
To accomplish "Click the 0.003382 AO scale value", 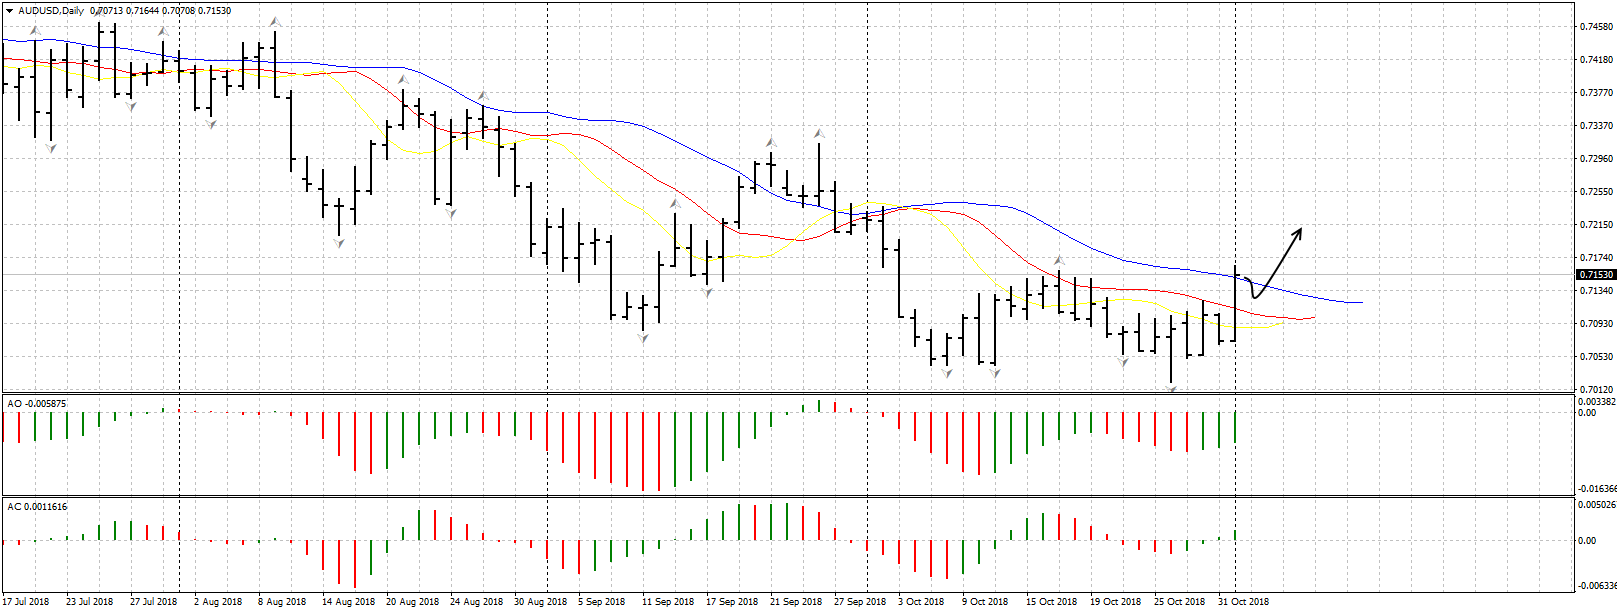I will [x=1596, y=402].
